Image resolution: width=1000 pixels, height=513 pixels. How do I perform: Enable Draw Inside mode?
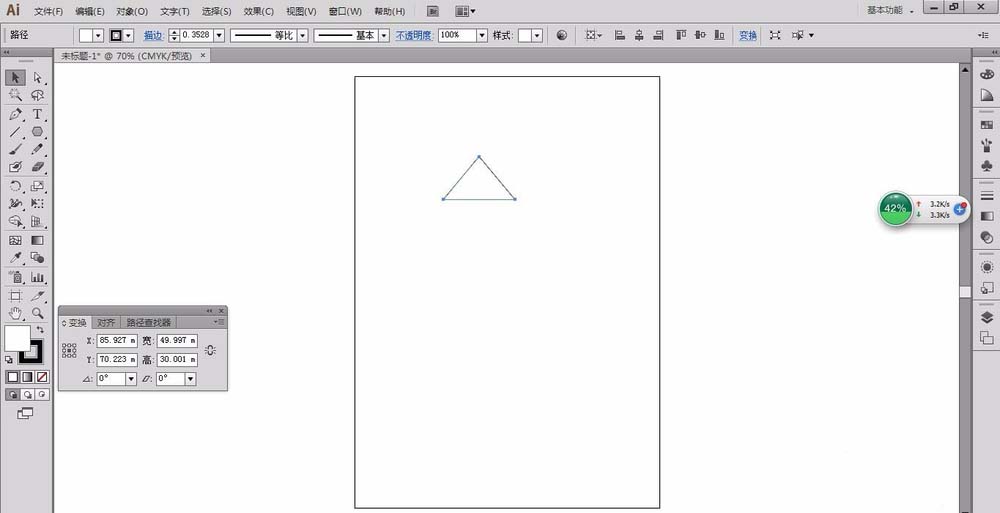pyautogui.click(x=42, y=395)
